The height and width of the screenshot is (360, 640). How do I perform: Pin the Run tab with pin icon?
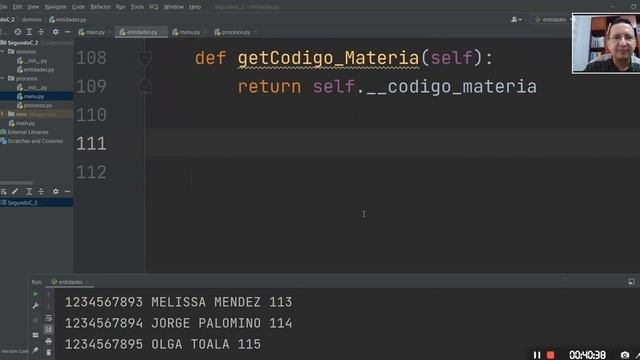(36, 350)
